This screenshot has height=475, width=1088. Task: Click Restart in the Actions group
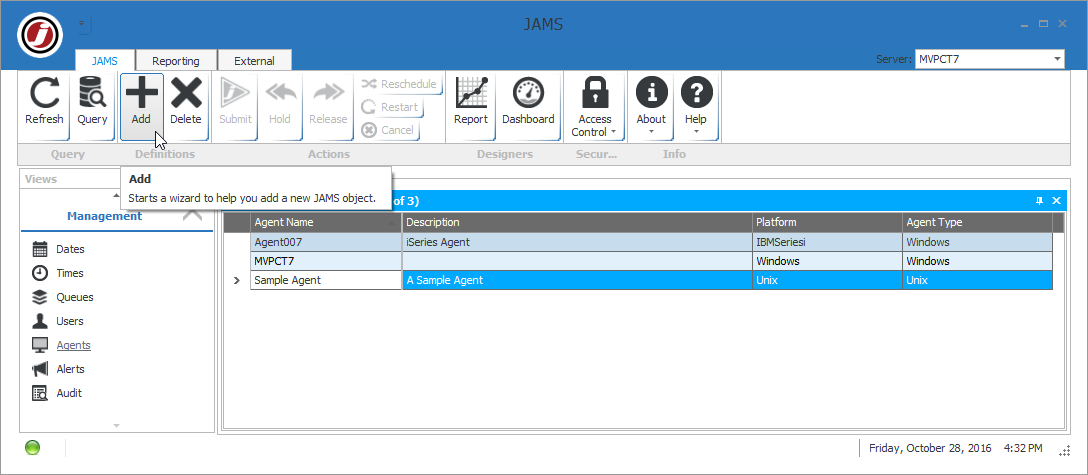tap(391, 107)
